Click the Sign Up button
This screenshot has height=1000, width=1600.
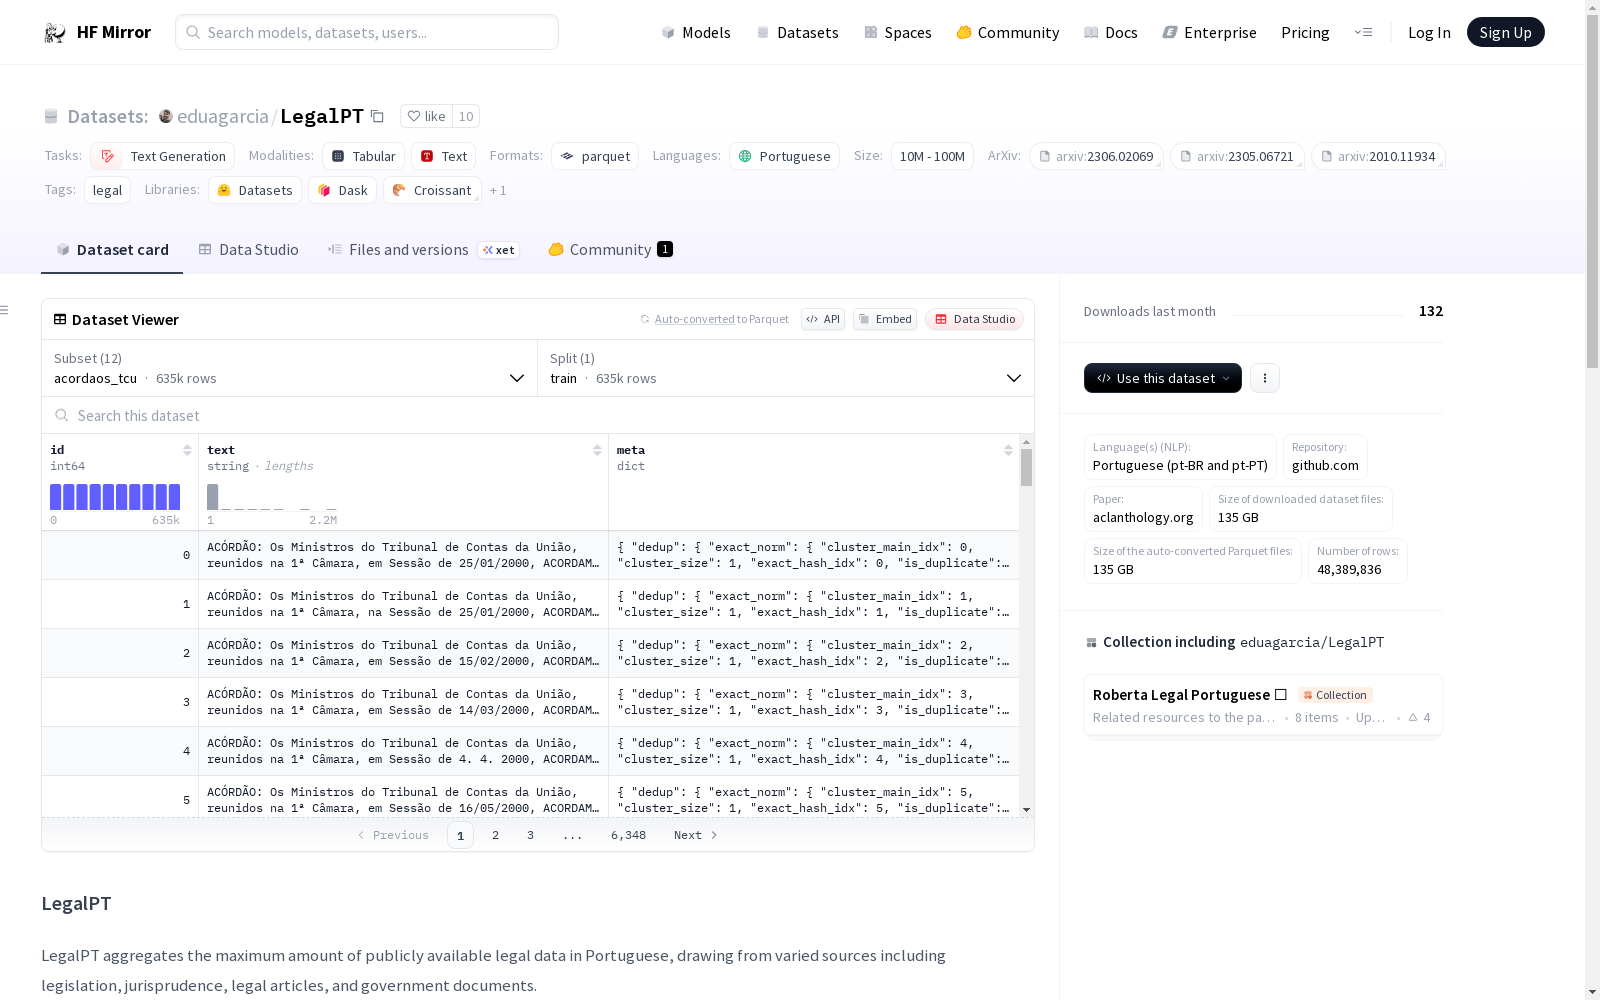click(1505, 33)
